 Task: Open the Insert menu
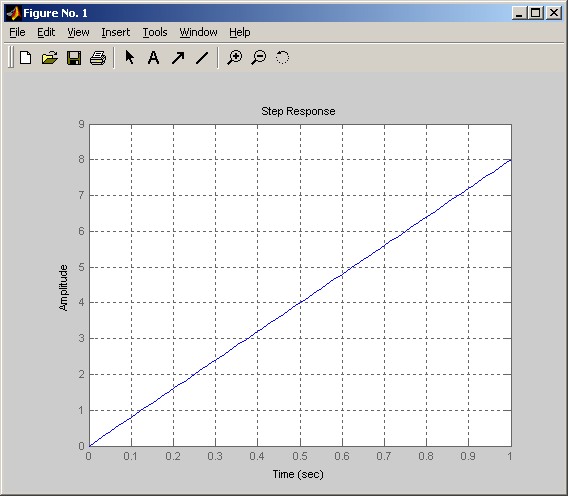point(116,32)
